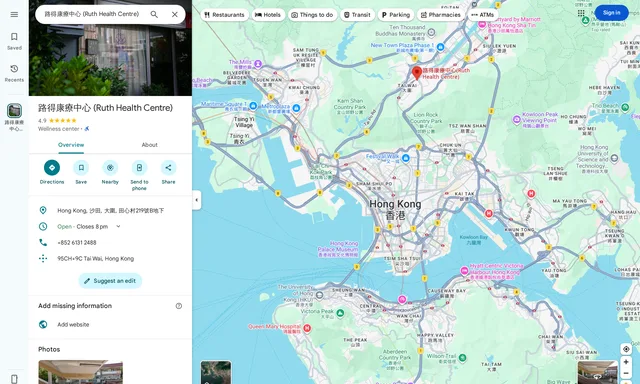Expand opening hours chevron
This screenshot has width=640, height=384.
118,226
